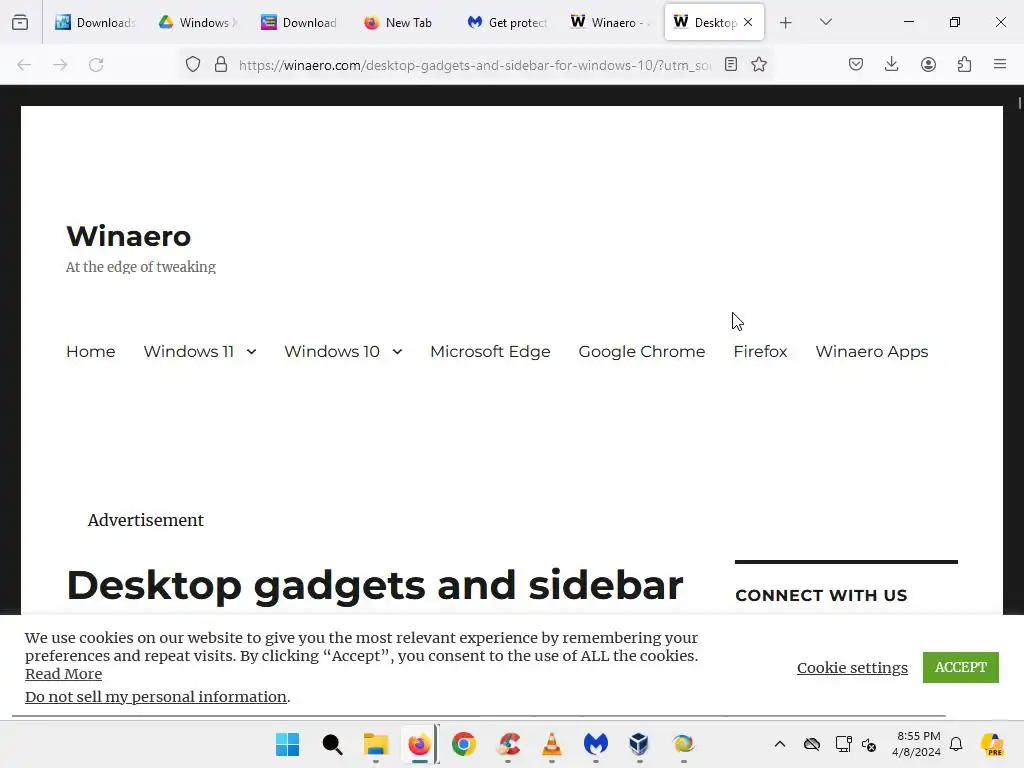
Task: Open VLC media player from taskbar
Action: pos(552,744)
